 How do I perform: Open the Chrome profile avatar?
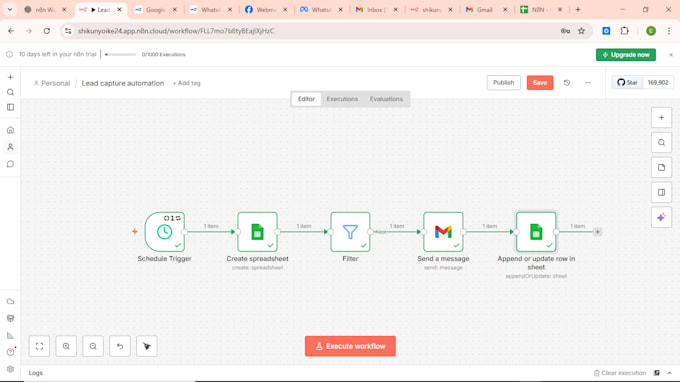point(651,31)
